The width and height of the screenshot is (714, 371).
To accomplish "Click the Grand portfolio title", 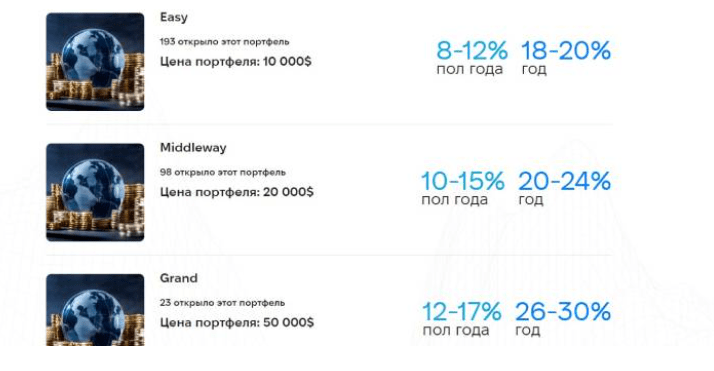I will pos(178,278).
